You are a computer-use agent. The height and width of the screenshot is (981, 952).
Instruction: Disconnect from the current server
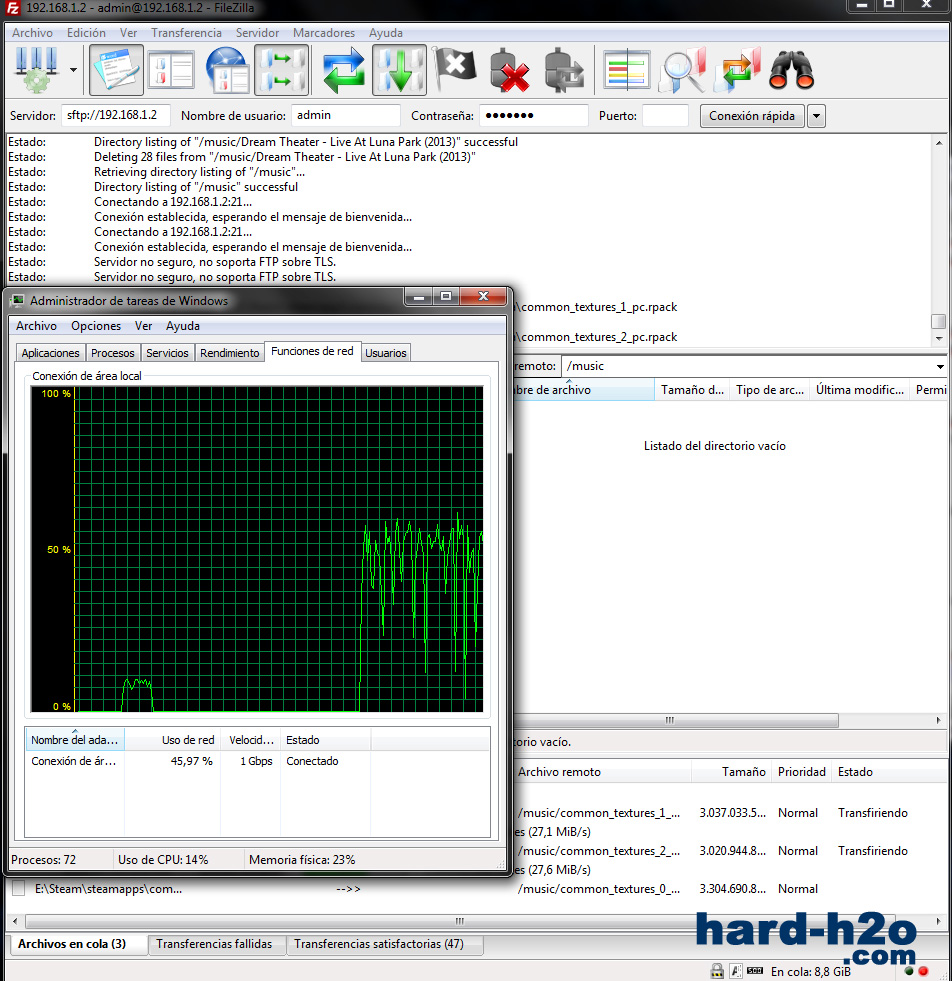tap(510, 69)
